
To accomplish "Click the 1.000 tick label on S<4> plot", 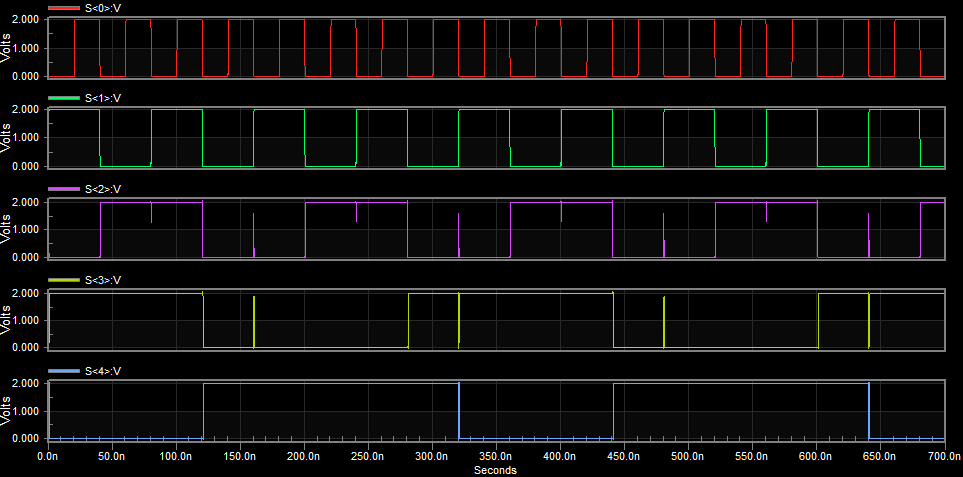I will pos(28,410).
